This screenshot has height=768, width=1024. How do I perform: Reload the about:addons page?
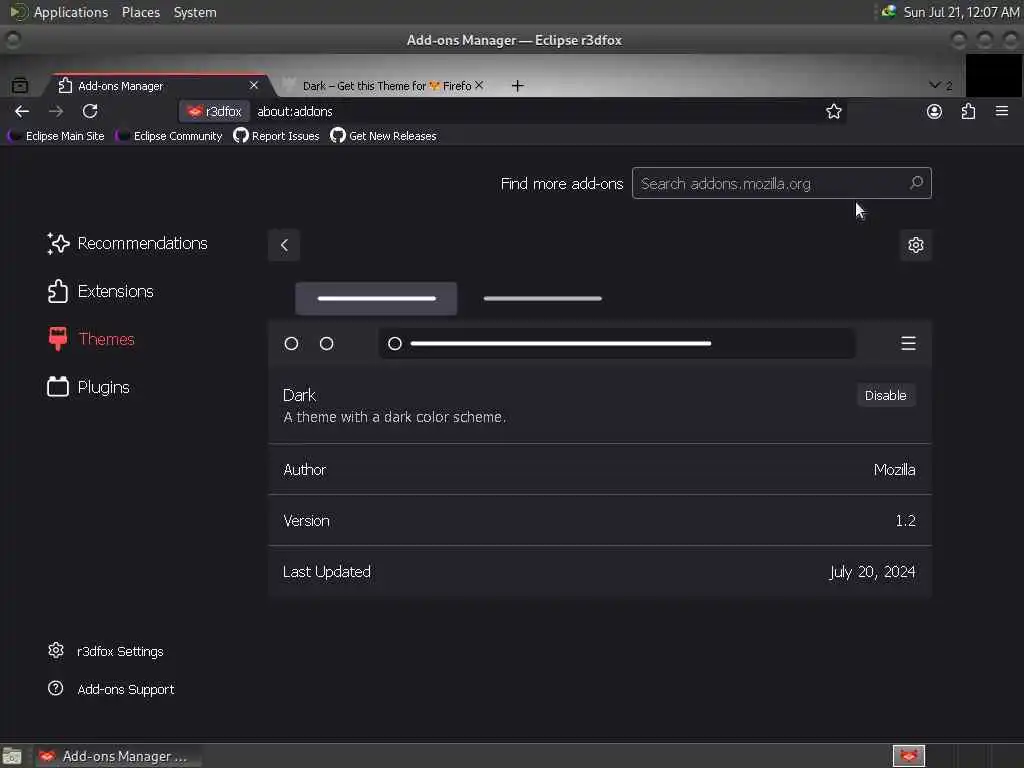(90, 112)
